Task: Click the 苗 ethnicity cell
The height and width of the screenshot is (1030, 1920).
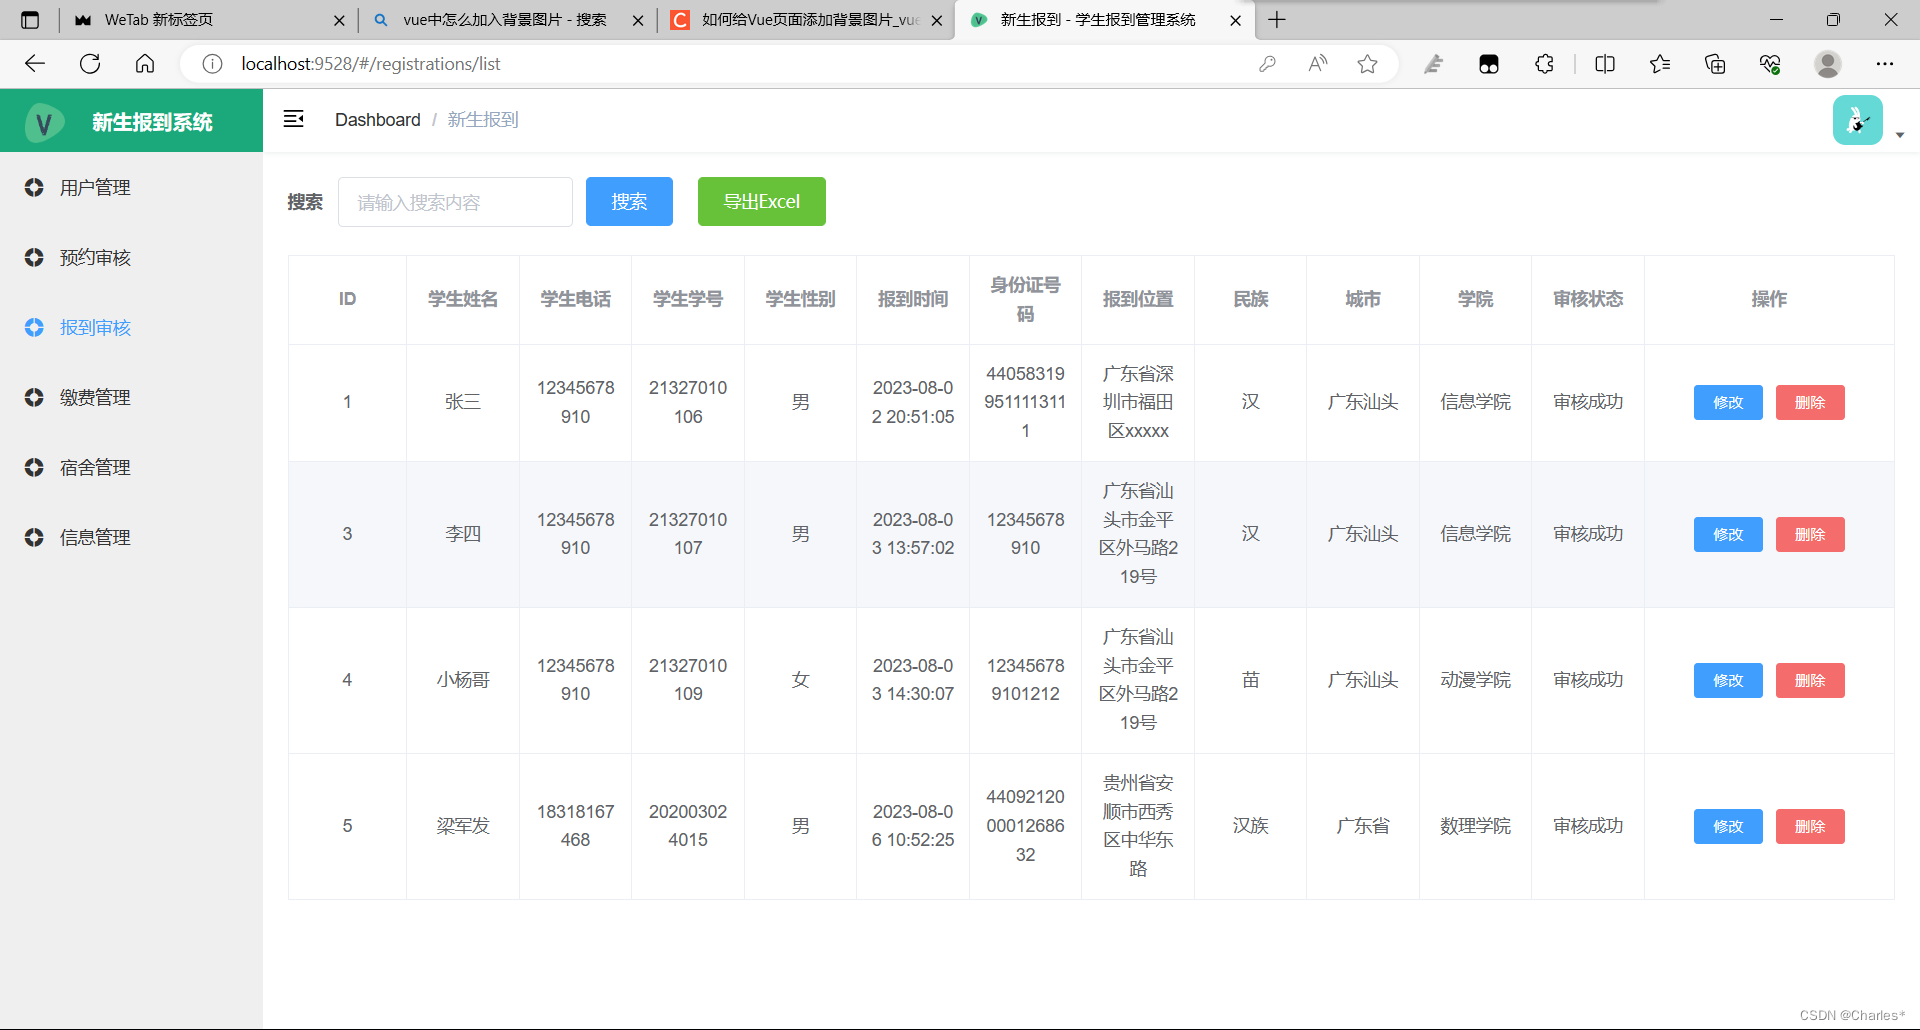Action: coord(1250,680)
